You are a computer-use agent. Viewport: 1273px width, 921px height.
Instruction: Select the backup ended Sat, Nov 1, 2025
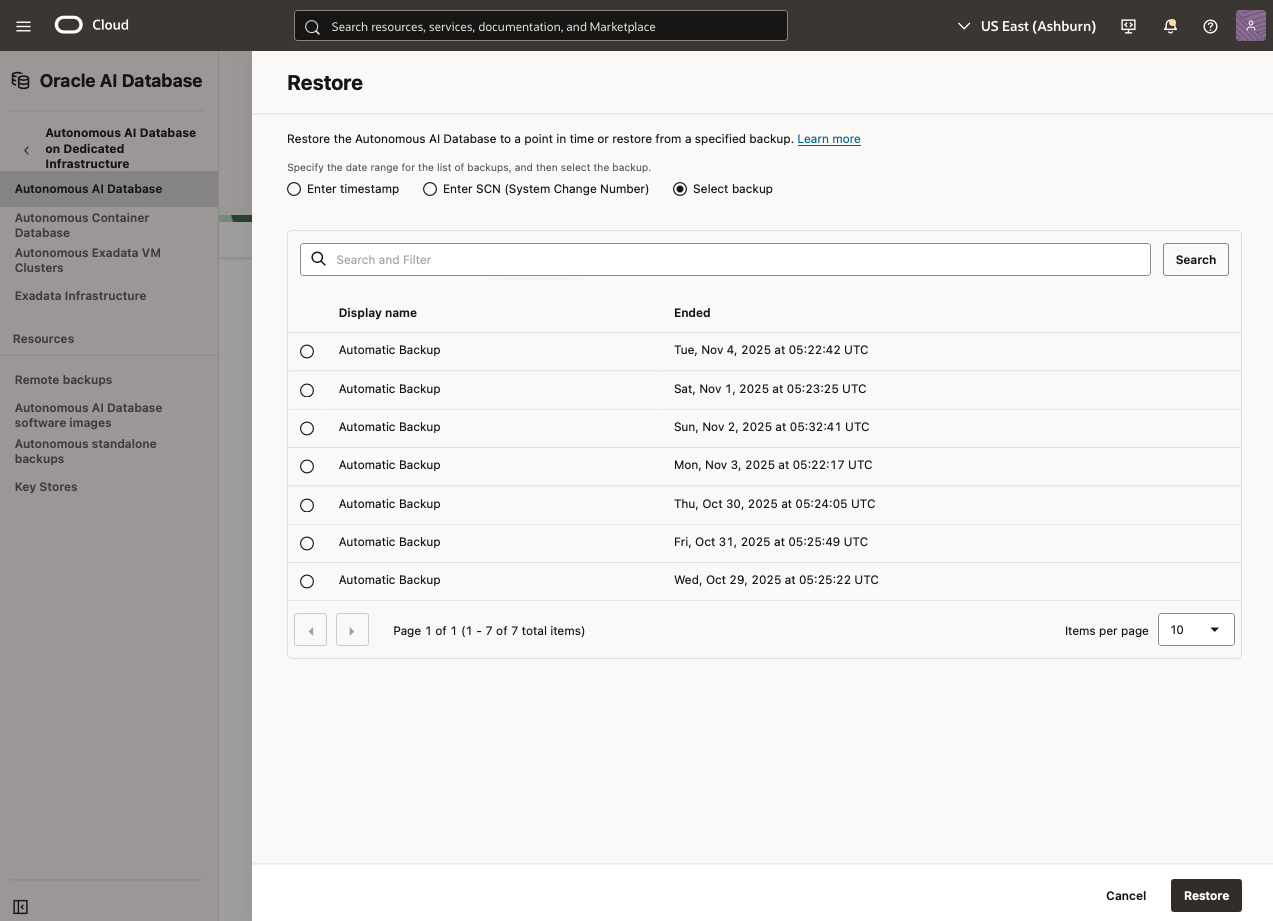[307, 390]
